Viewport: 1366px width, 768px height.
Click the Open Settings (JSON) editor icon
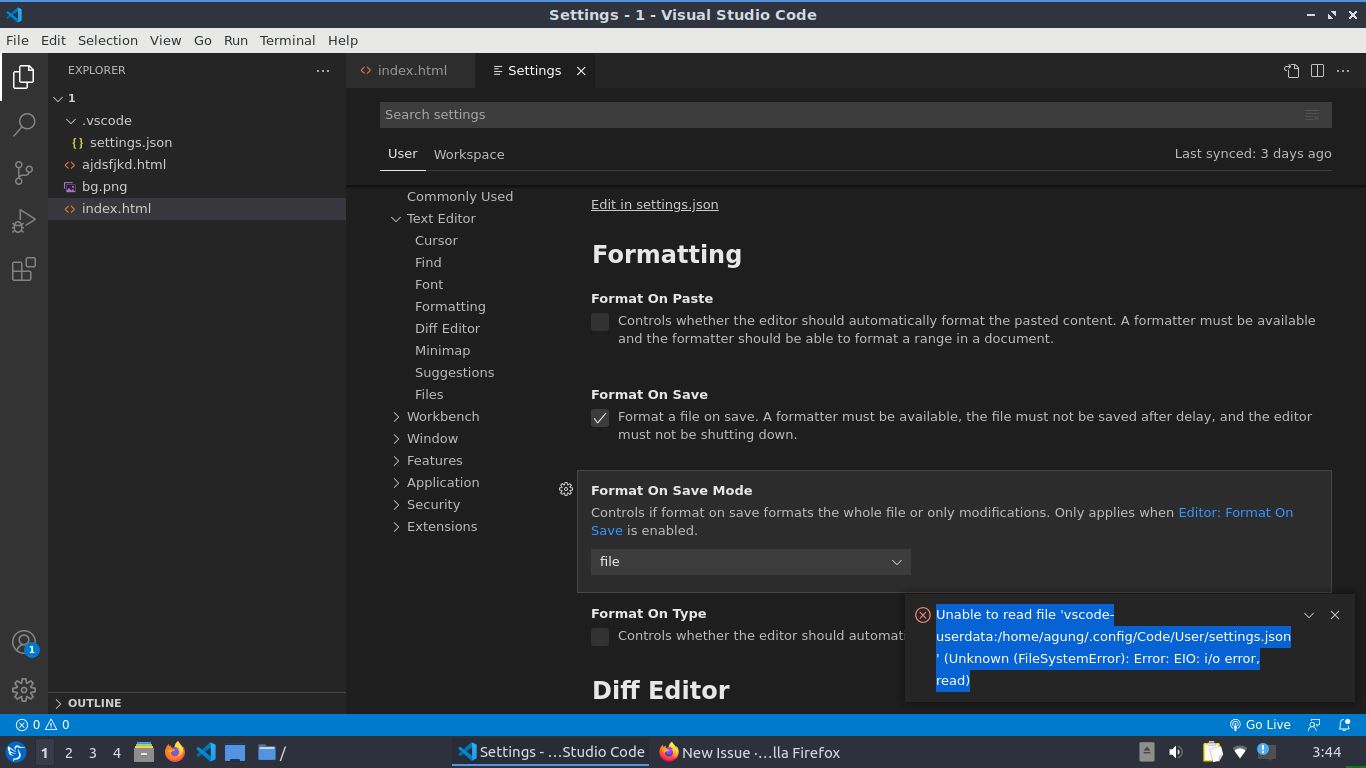(x=1290, y=71)
